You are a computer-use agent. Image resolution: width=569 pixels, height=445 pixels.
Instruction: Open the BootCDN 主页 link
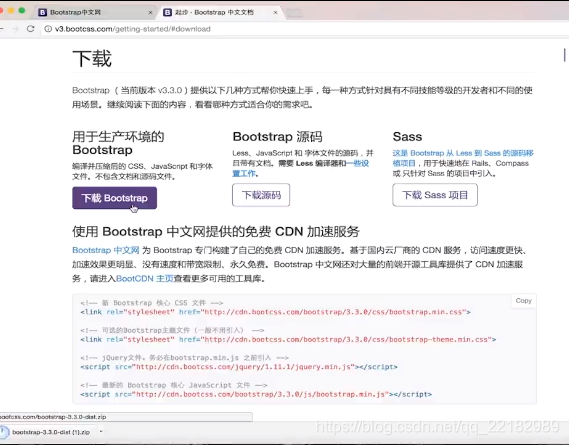click(145, 278)
